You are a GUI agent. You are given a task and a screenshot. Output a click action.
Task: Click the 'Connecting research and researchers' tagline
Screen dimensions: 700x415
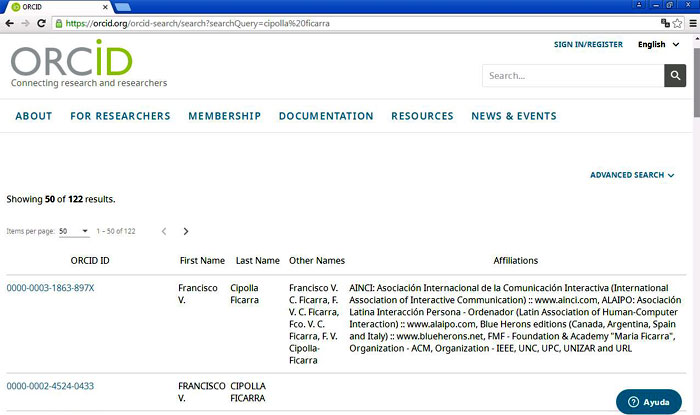[x=89, y=83]
